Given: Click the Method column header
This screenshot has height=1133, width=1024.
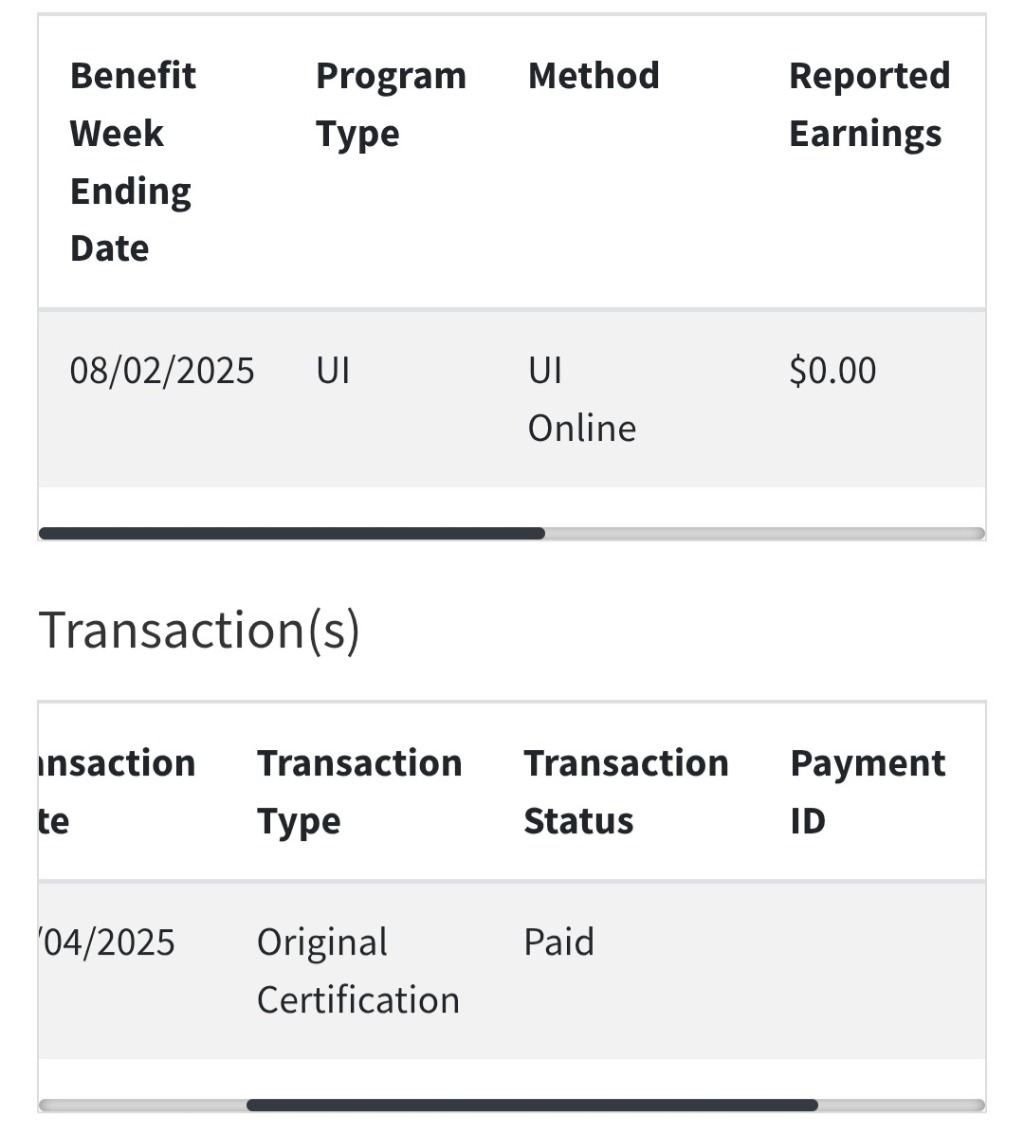Looking at the screenshot, I should point(593,76).
